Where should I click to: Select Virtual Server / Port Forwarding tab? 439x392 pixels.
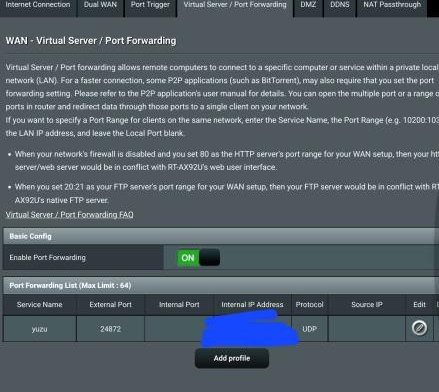click(x=235, y=7)
